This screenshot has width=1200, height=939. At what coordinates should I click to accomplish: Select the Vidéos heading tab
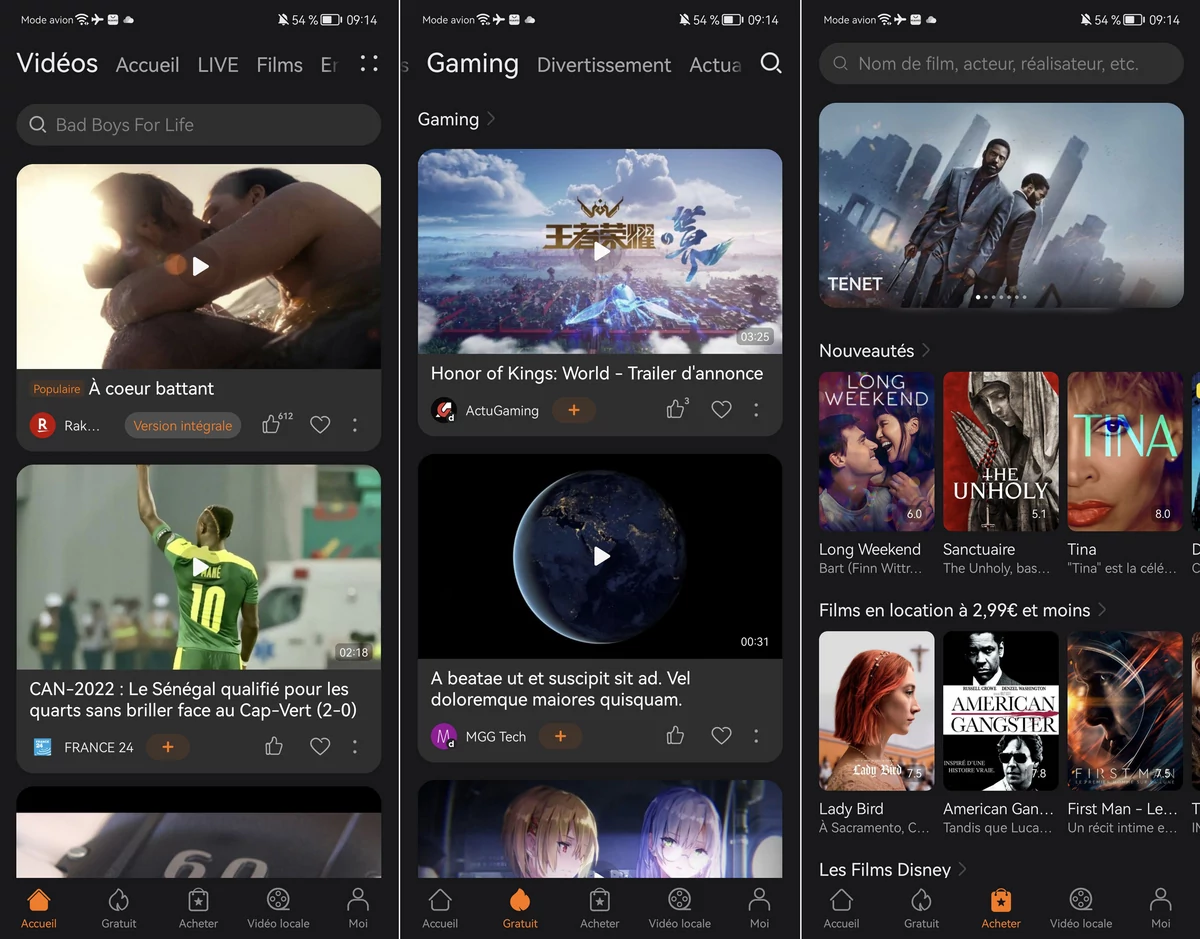(58, 63)
